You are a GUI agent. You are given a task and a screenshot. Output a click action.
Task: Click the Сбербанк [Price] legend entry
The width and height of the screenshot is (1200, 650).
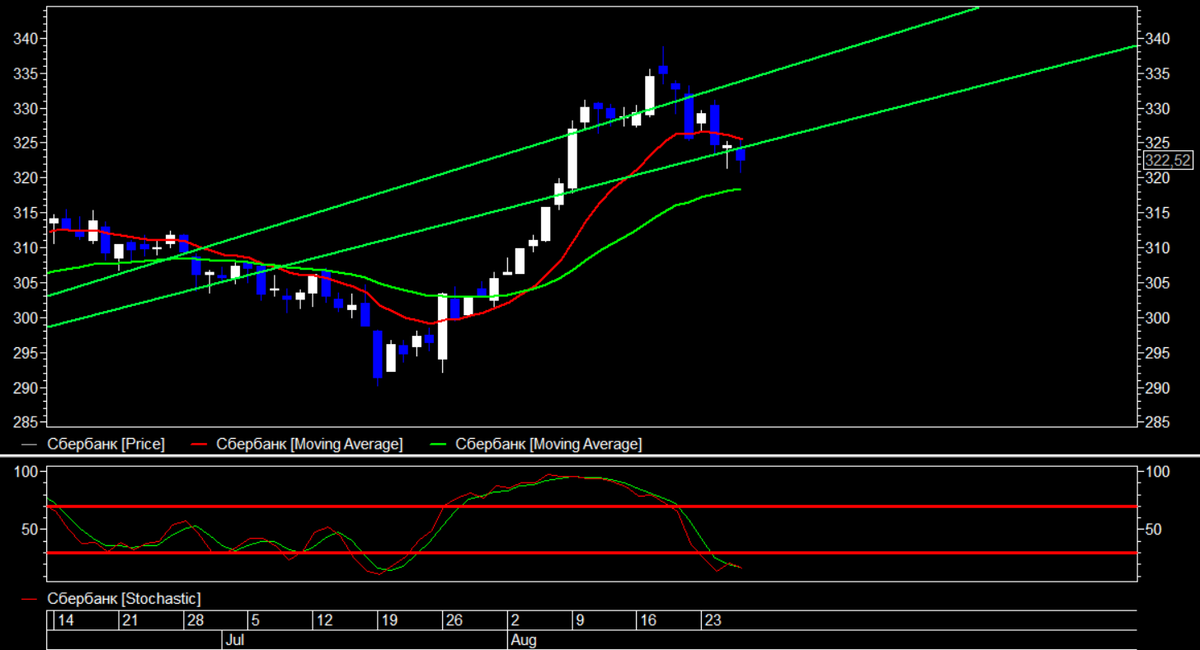point(93,443)
